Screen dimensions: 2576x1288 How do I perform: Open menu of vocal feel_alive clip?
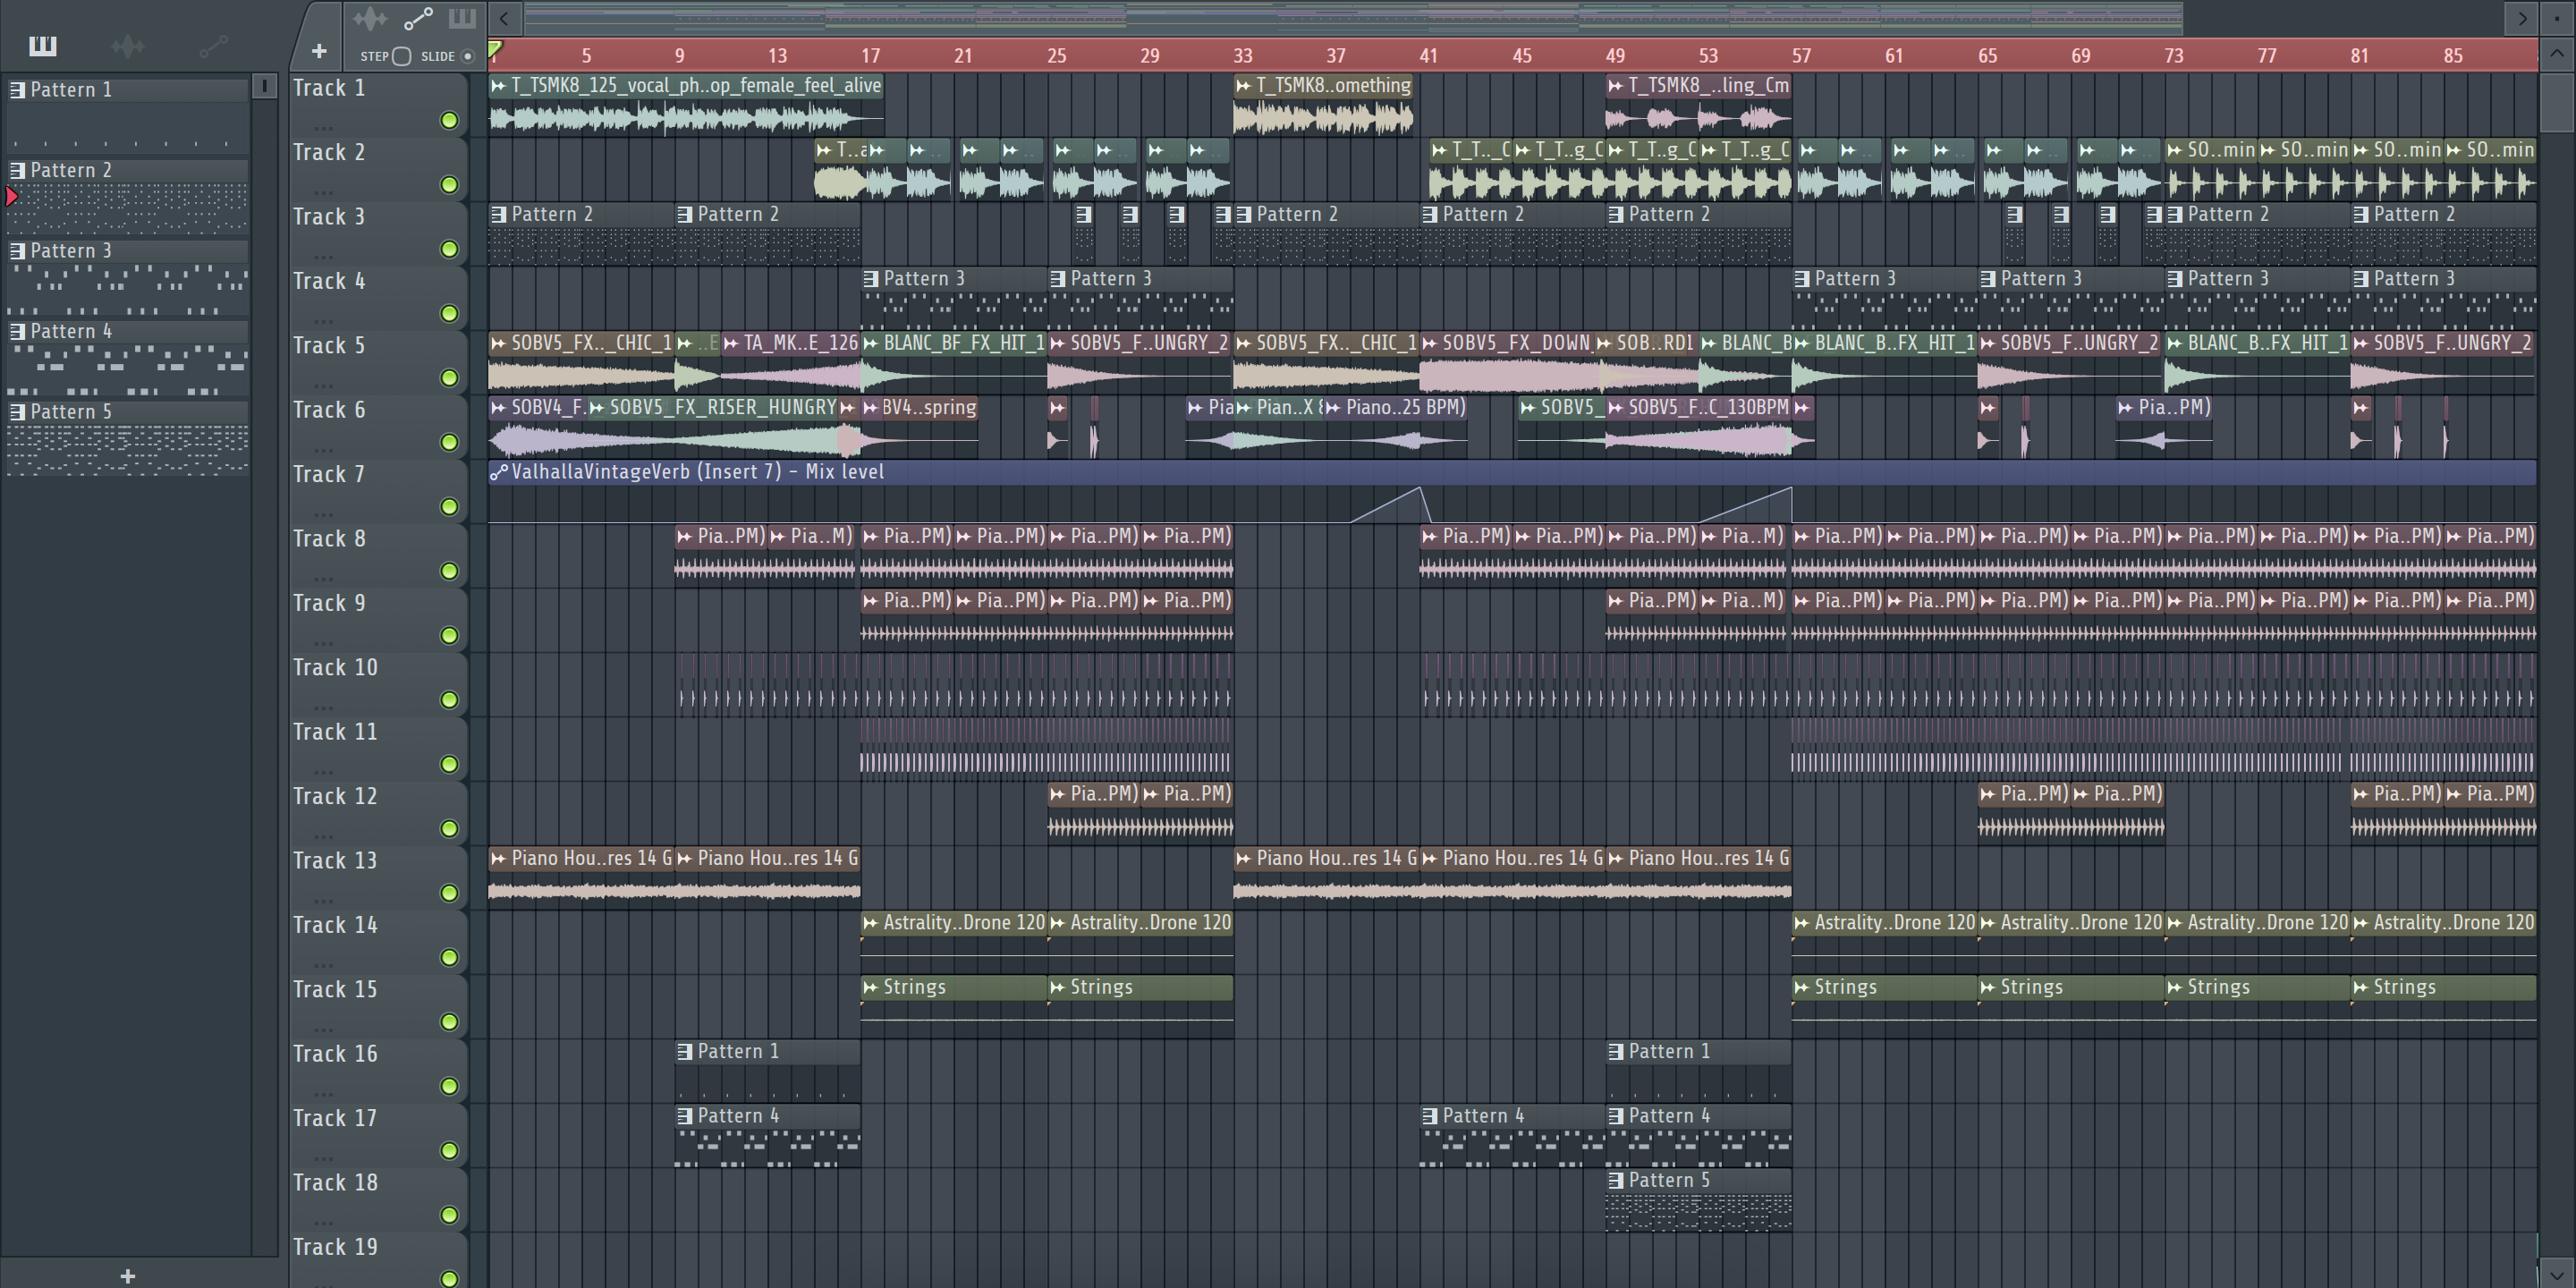tap(498, 86)
